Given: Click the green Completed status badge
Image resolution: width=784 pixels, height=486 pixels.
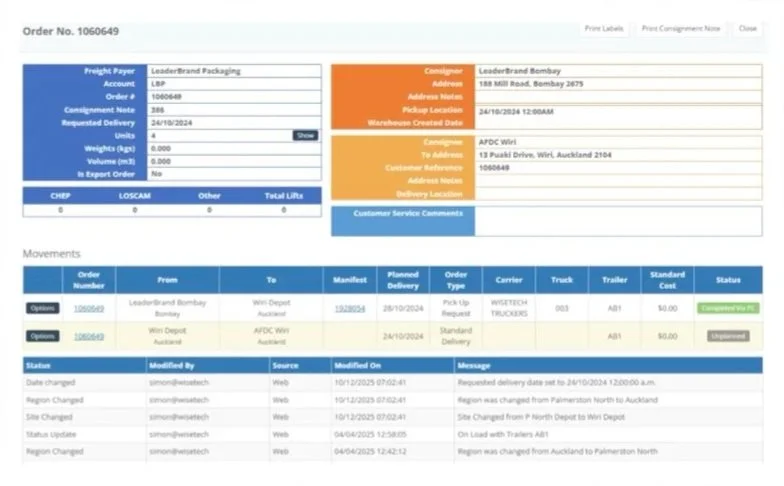Looking at the screenshot, I should click(x=728, y=308).
